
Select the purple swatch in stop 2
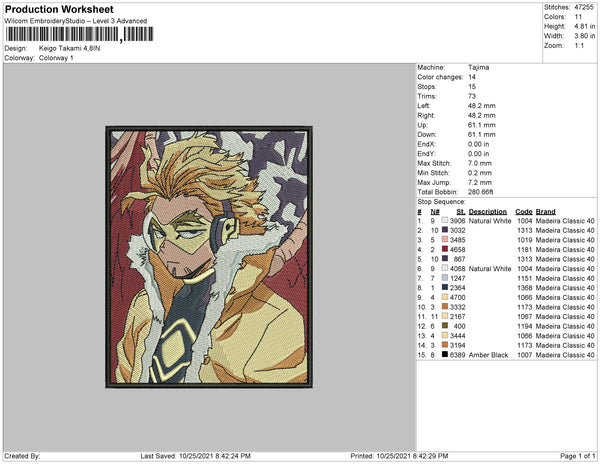tap(445, 230)
